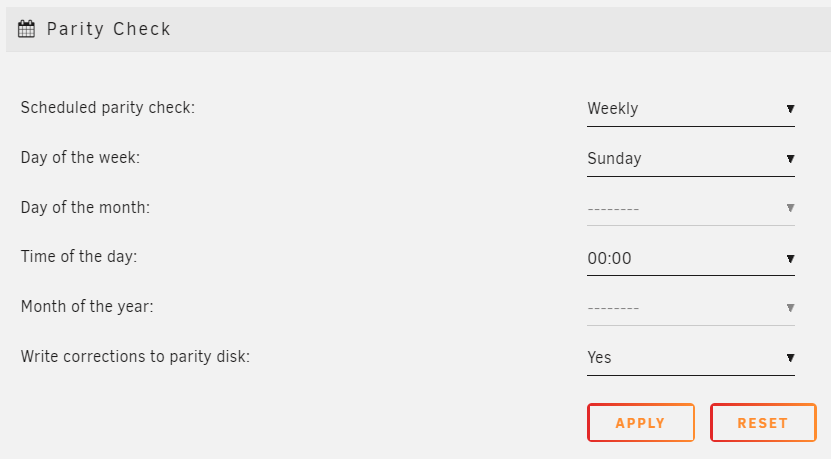
Task: Click the Parity Check section title
Action: click(x=109, y=29)
